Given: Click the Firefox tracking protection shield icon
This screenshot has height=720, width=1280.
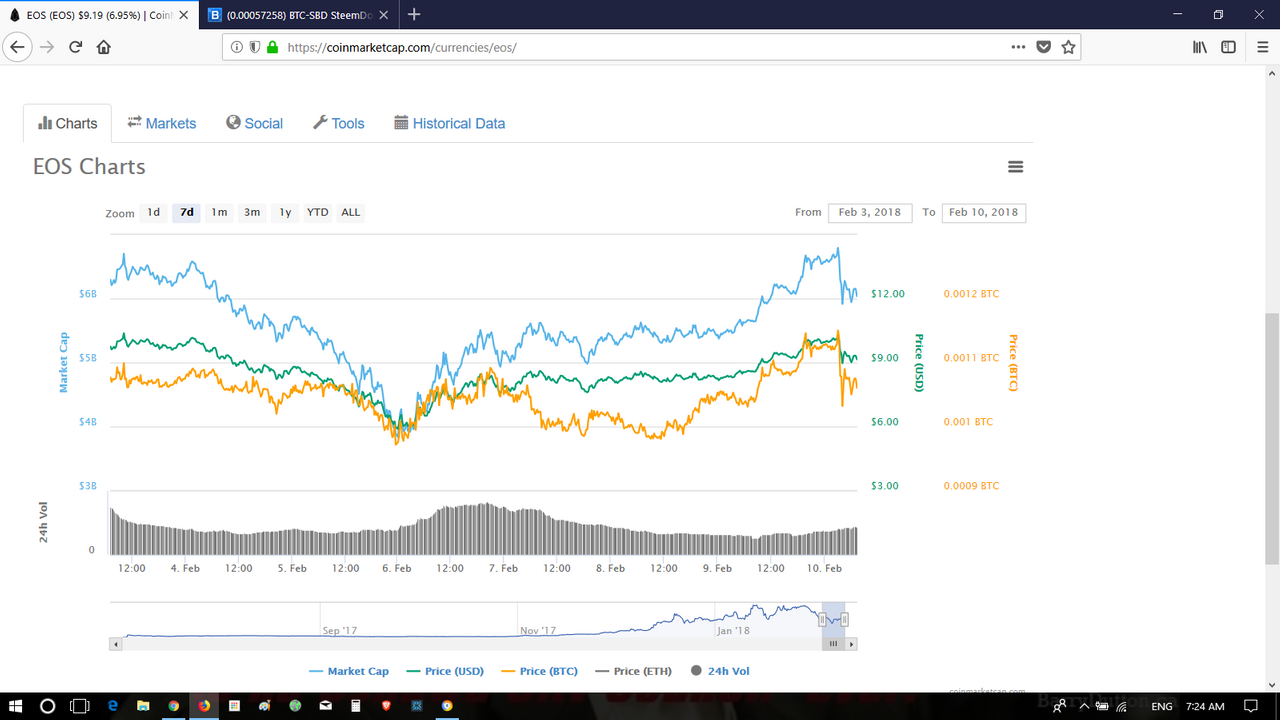Looking at the screenshot, I should click(255, 47).
